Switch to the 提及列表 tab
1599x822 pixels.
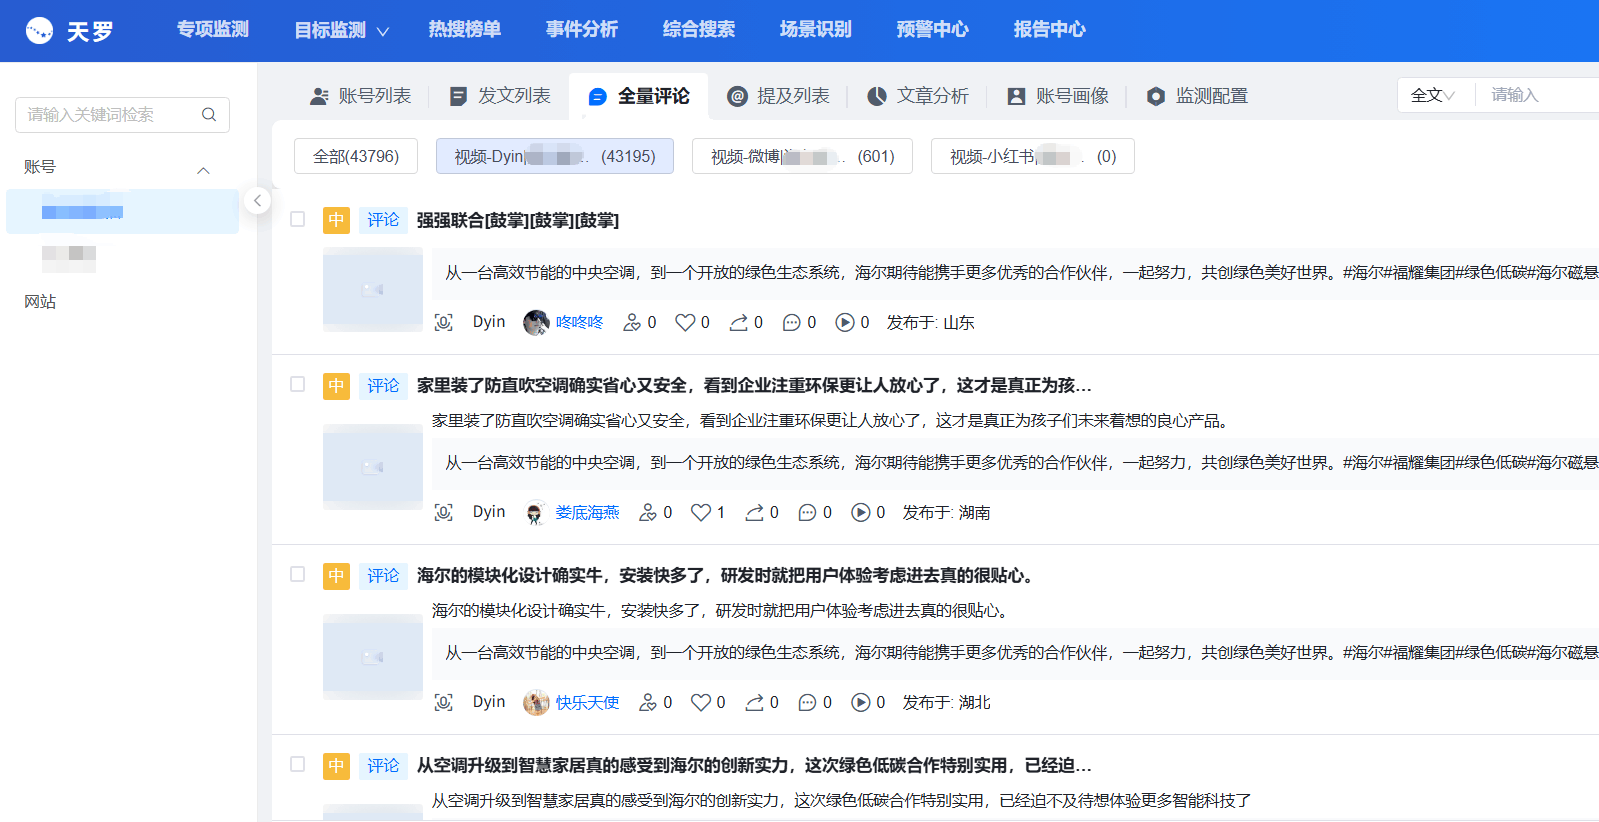pos(779,96)
